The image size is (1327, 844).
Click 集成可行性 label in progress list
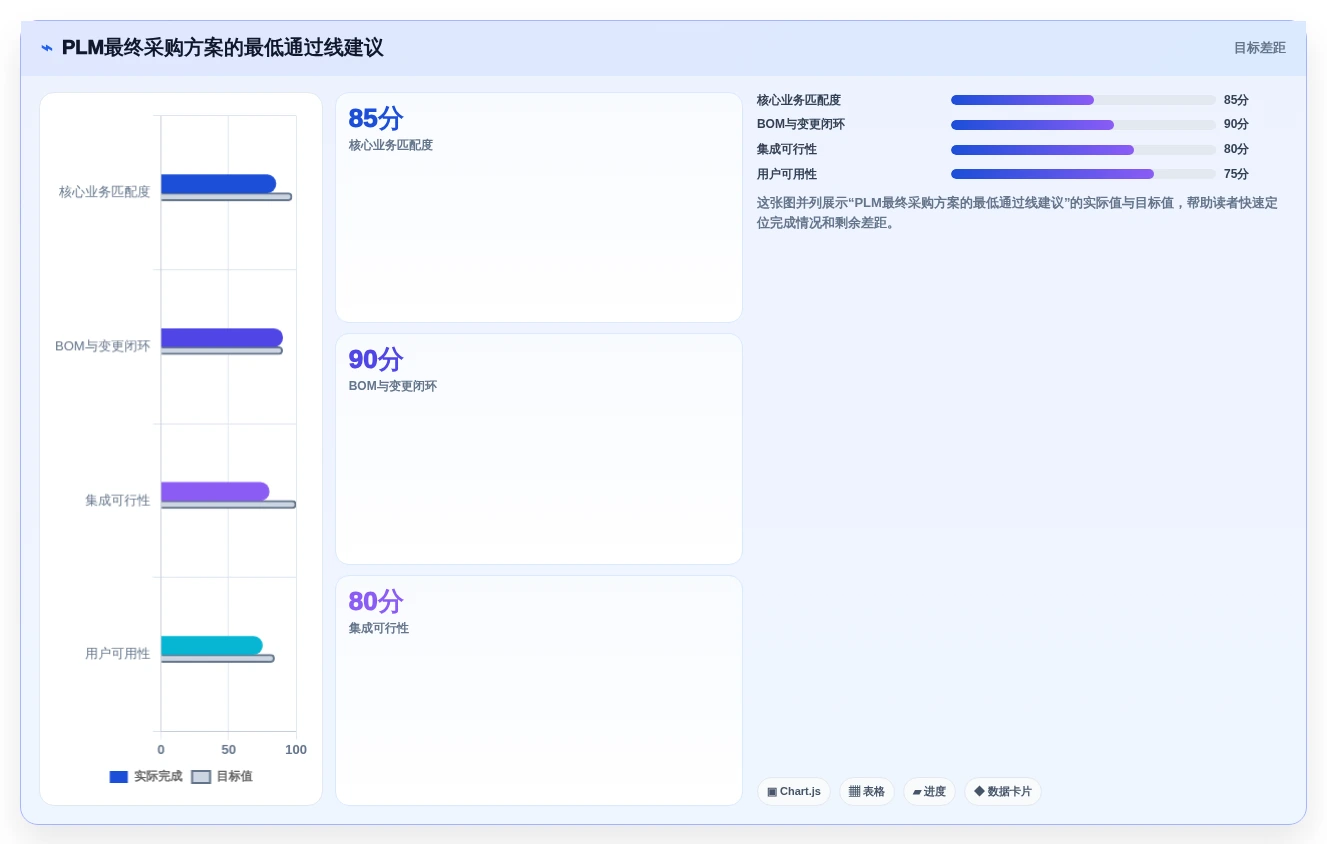(787, 150)
